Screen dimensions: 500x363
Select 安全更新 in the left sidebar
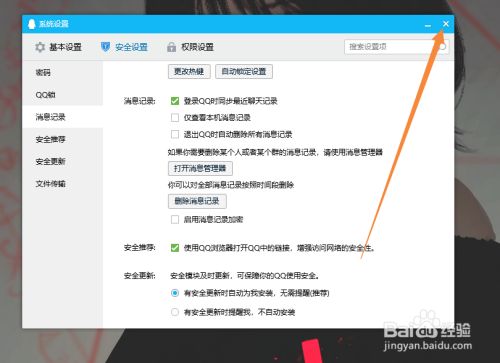coord(63,161)
